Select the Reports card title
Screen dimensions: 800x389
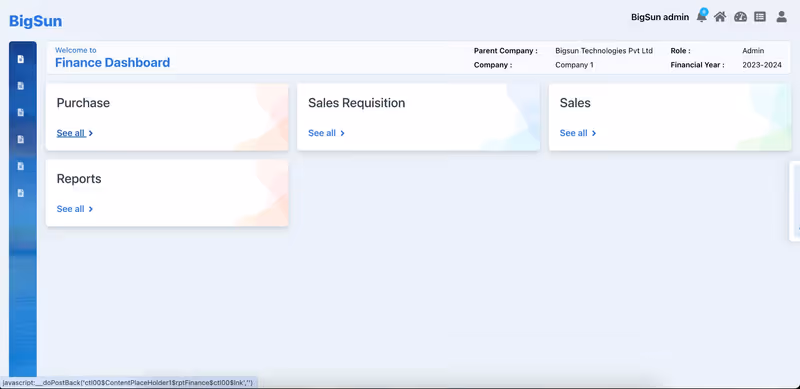(x=79, y=179)
